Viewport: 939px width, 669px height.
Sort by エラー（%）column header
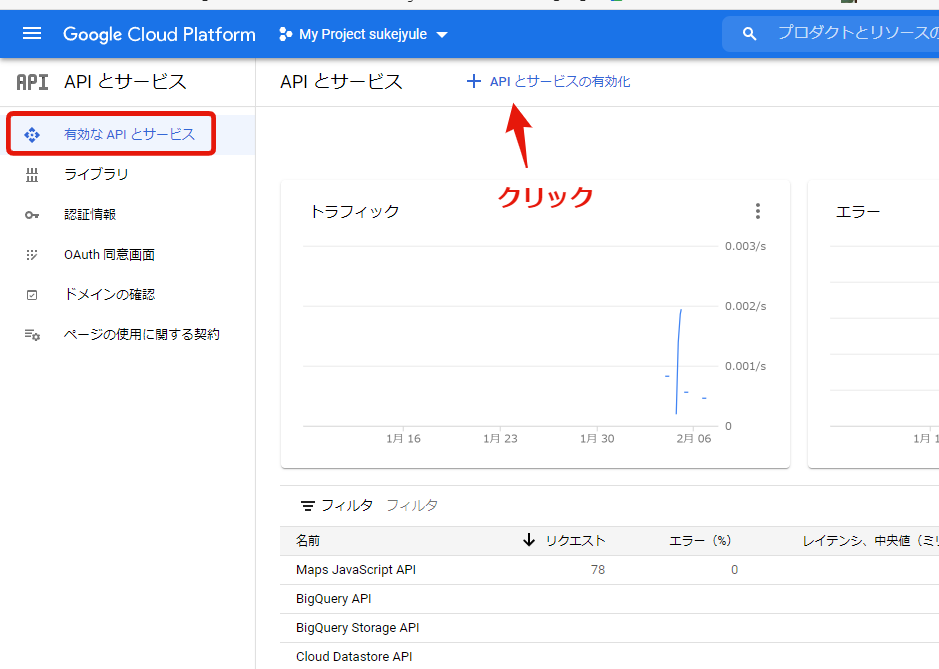[699, 541]
